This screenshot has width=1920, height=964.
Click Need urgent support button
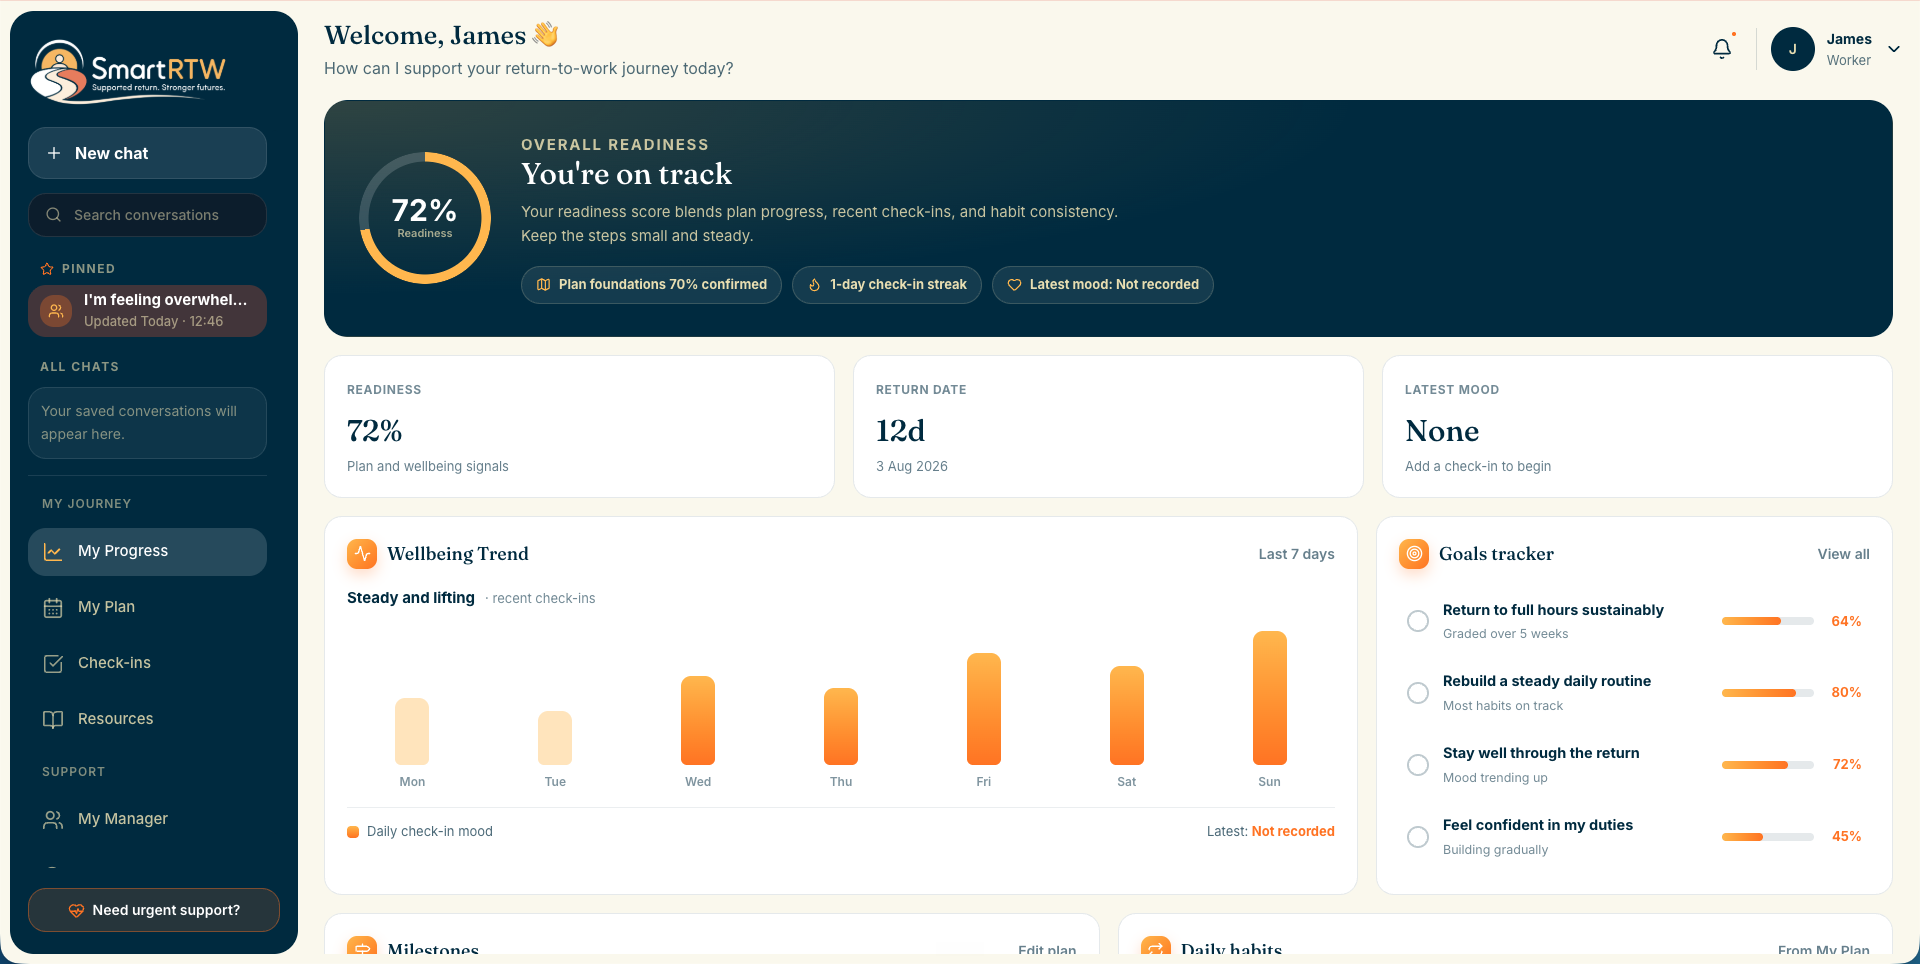154,911
